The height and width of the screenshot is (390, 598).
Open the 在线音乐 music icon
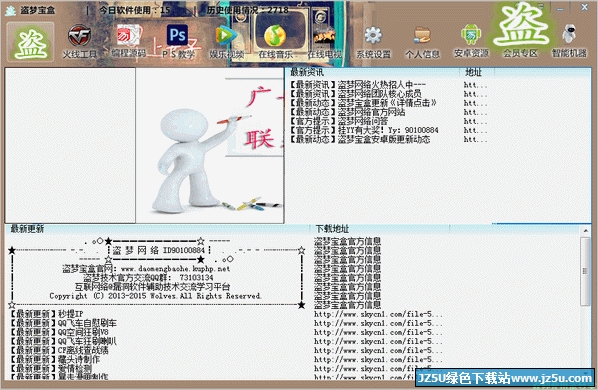(x=275, y=42)
